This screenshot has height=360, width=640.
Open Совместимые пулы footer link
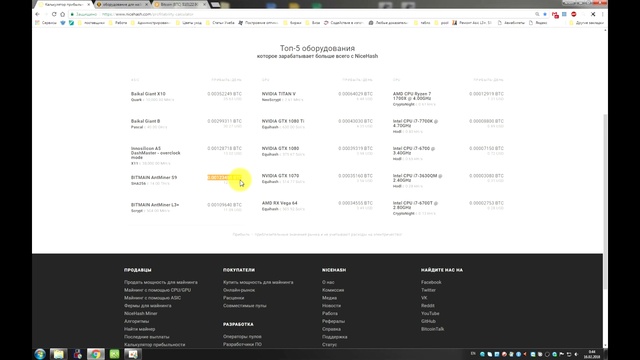pyautogui.click(x=244, y=305)
